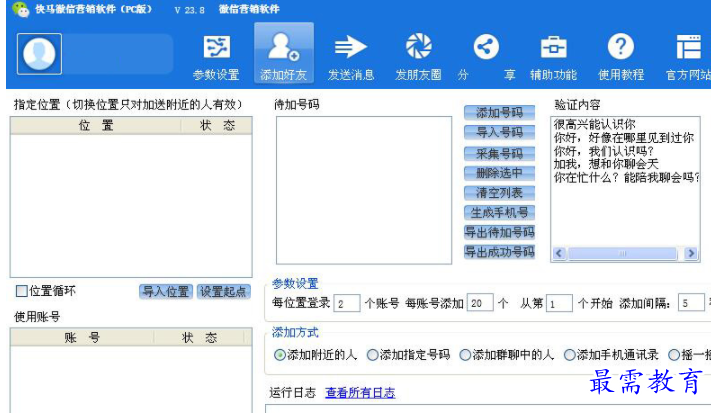Click 添加号码 button
The width and height of the screenshot is (711, 413).
(499, 112)
